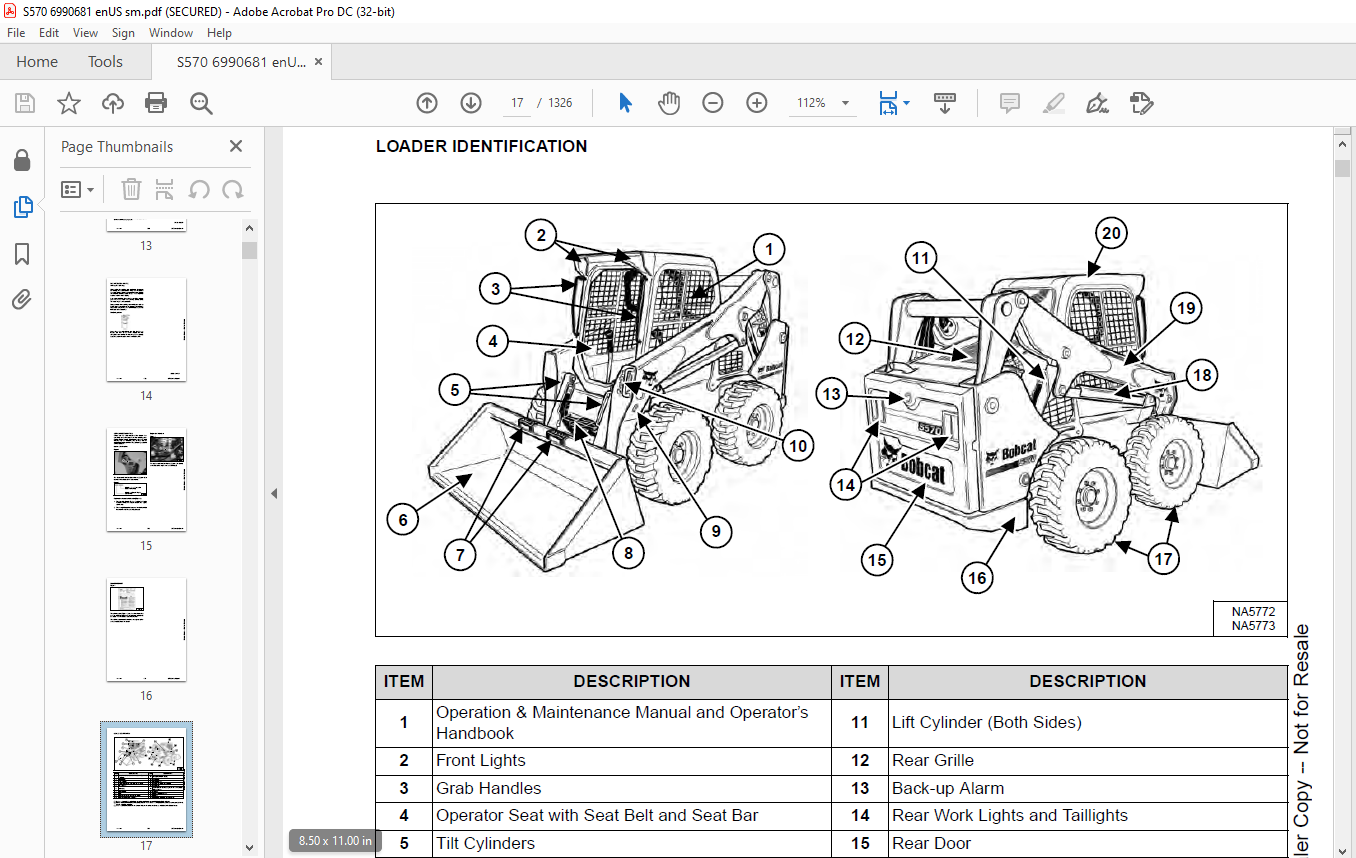Zoom out with minus icon
Image resolution: width=1356 pixels, height=858 pixels.
[713, 103]
